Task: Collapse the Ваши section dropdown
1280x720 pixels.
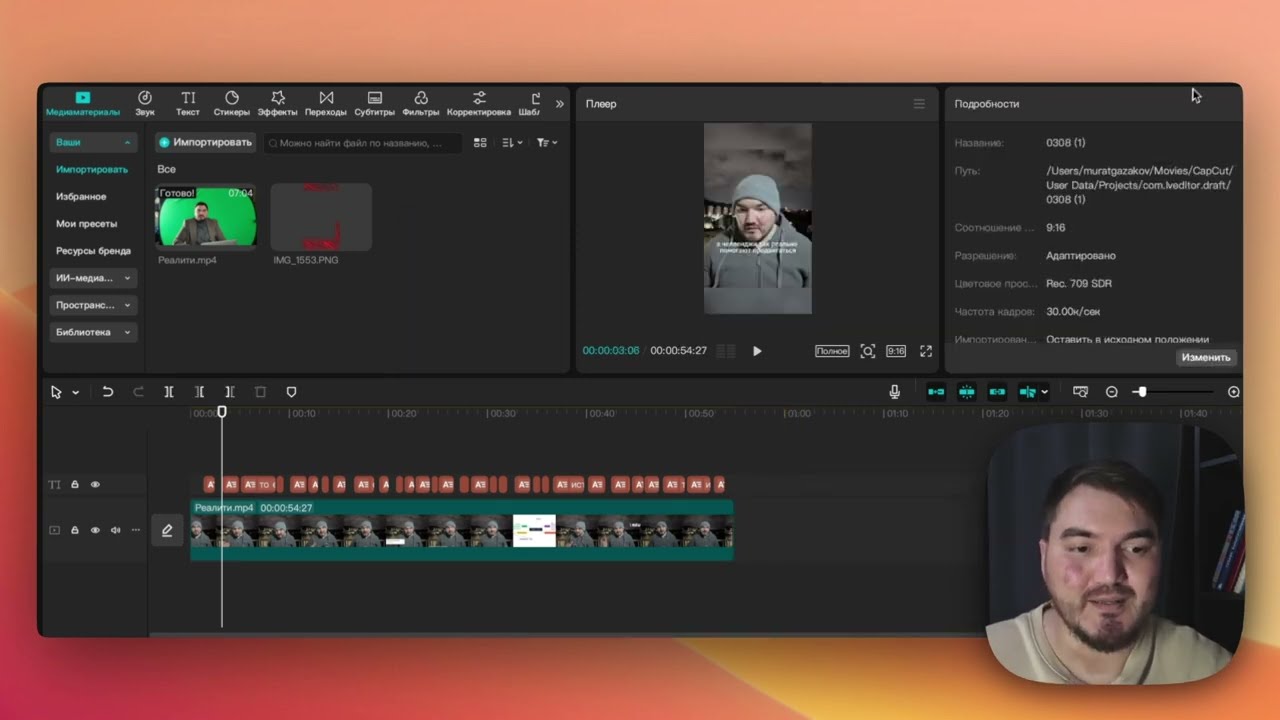Action: coord(93,143)
